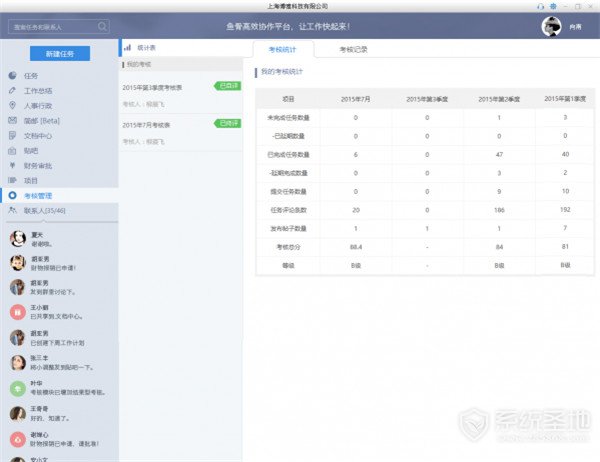The height and width of the screenshot is (462, 600).
Task: Click the 192 comment count cell
Action: coord(565,209)
